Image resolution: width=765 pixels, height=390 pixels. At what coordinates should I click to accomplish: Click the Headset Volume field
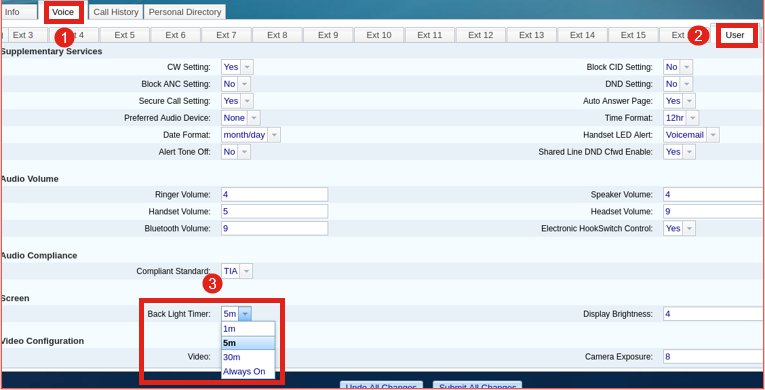point(713,211)
